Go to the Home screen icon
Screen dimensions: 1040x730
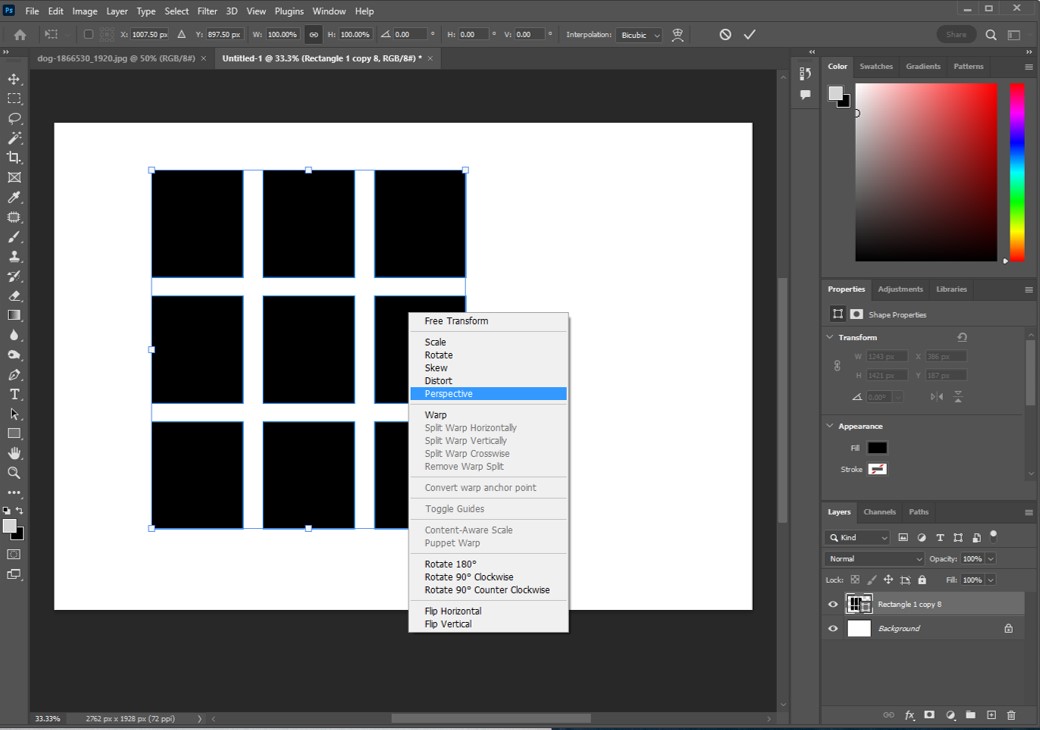coord(20,34)
